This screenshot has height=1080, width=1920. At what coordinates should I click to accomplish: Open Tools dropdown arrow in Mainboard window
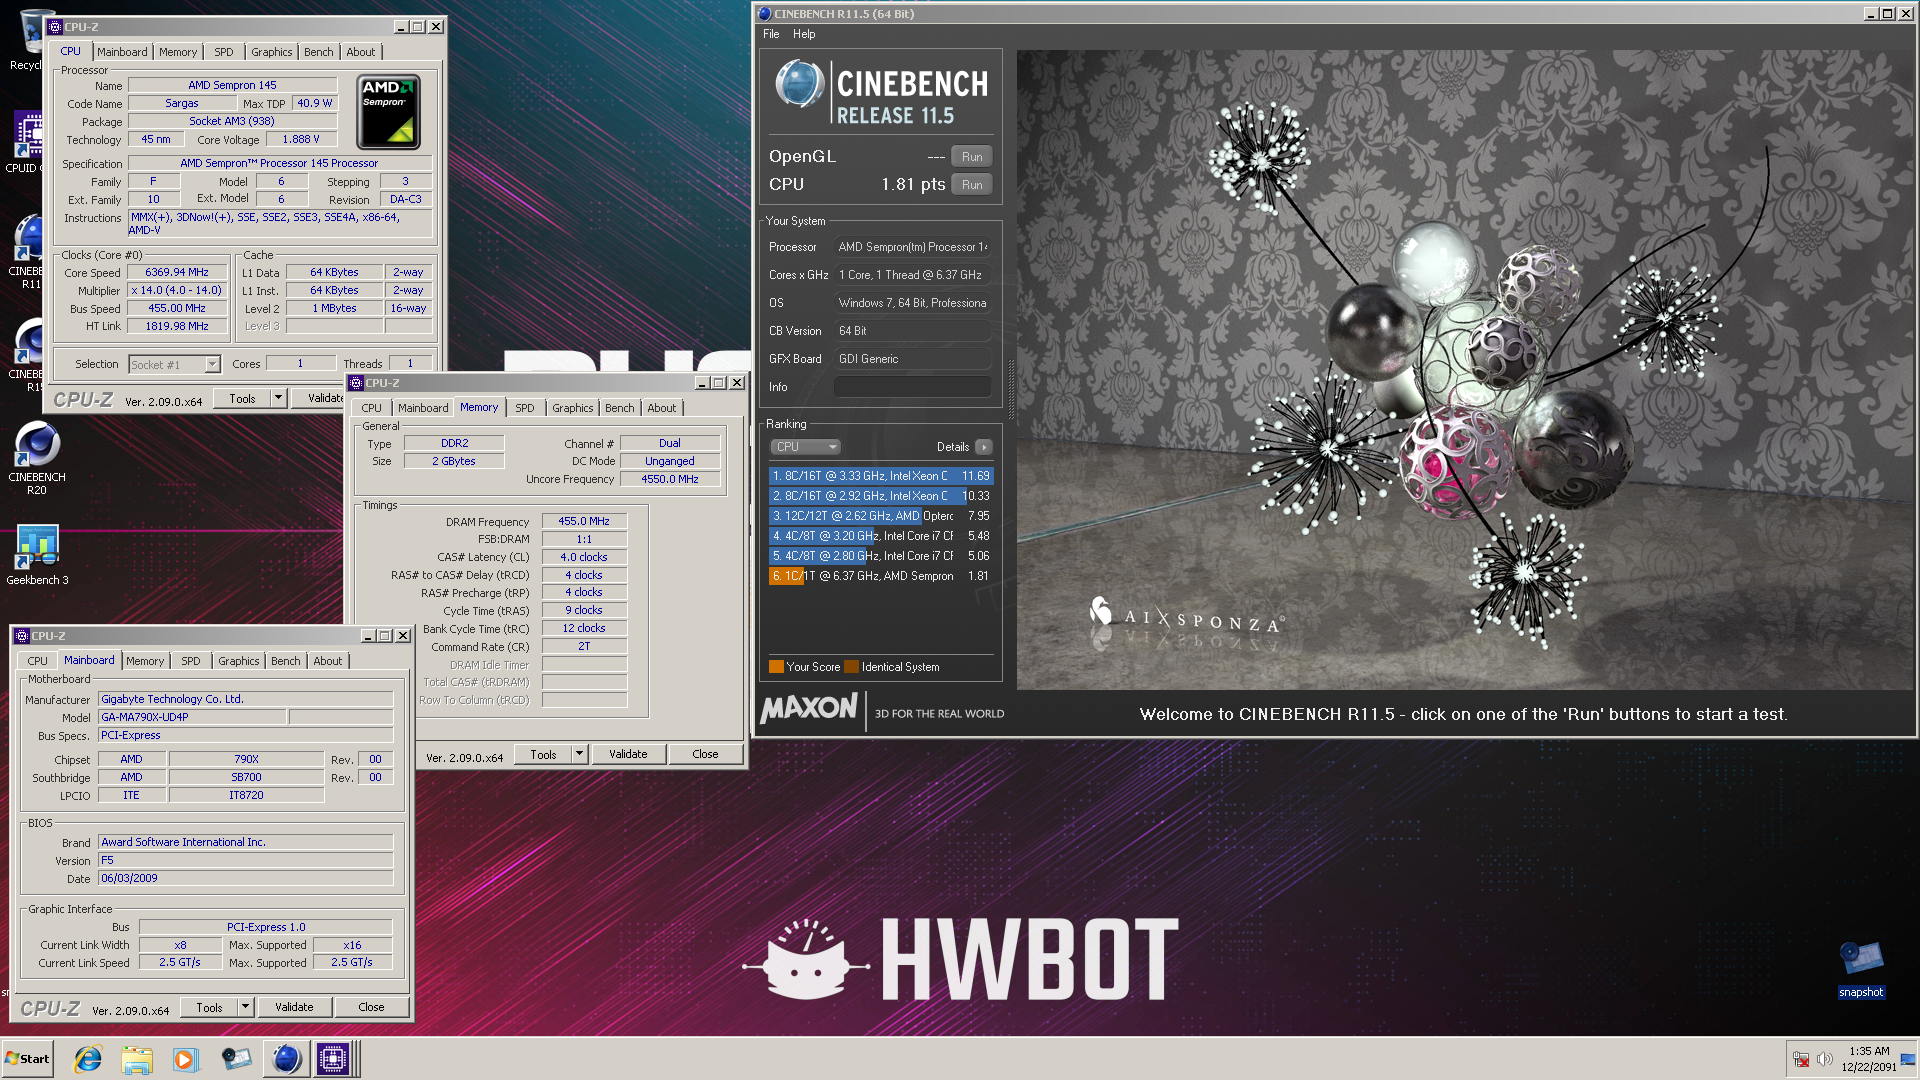click(x=245, y=1007)
